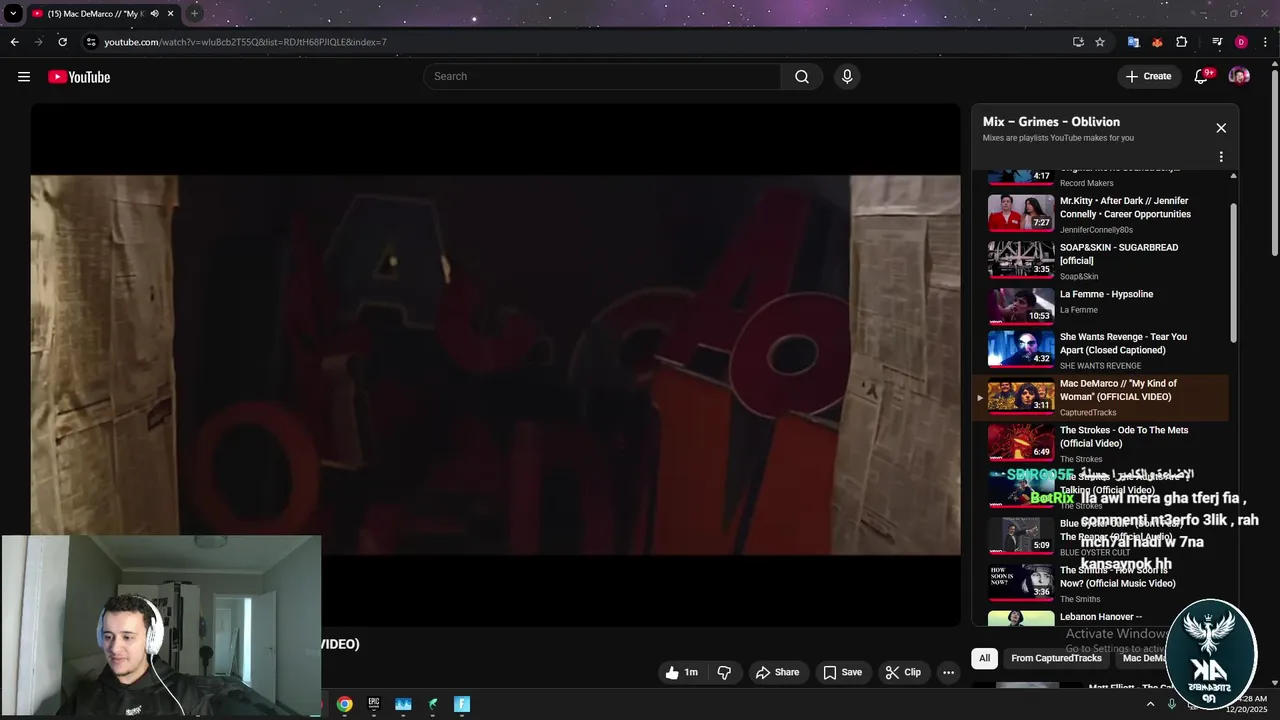Click the translate extension icon

1133,42
